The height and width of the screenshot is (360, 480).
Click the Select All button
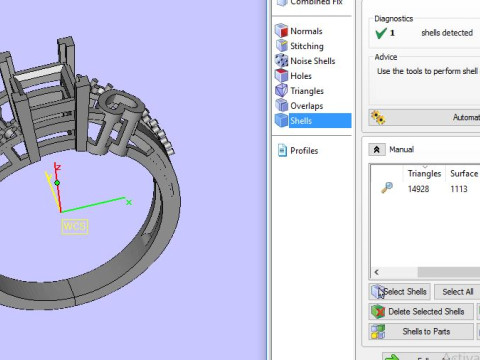pos(457,292)
